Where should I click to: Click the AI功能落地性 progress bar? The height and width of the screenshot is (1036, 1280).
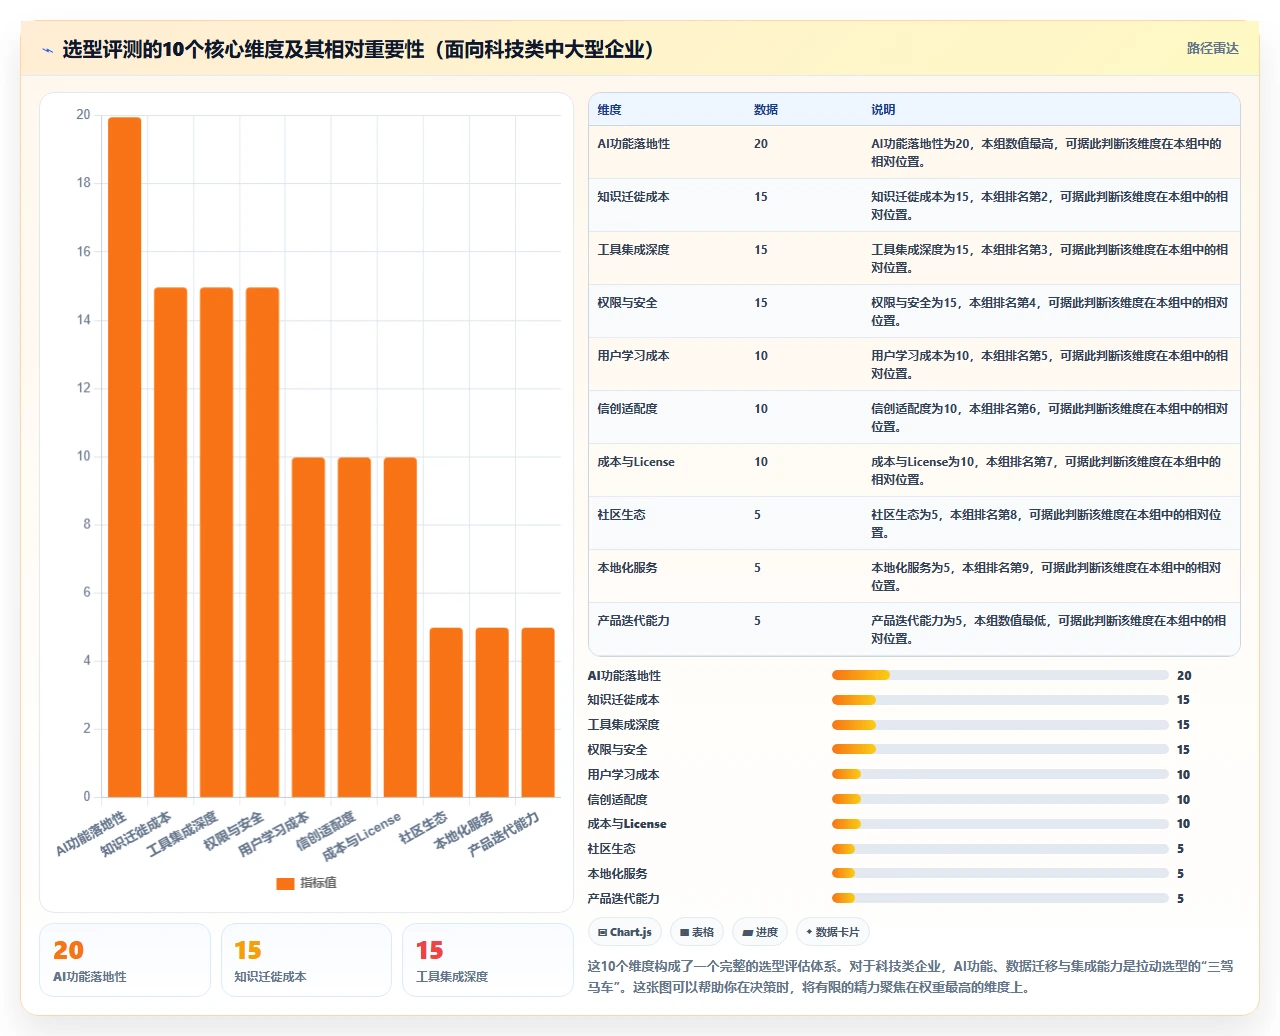coord(1000,675)
